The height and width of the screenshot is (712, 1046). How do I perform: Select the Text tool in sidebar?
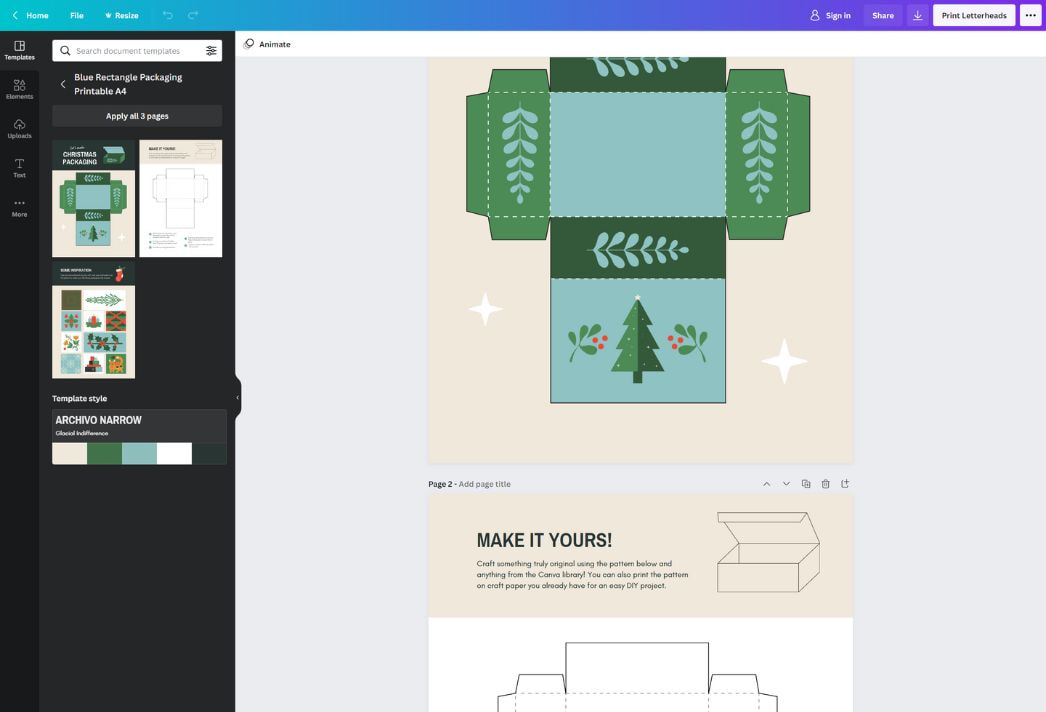(x=19, y=167)
